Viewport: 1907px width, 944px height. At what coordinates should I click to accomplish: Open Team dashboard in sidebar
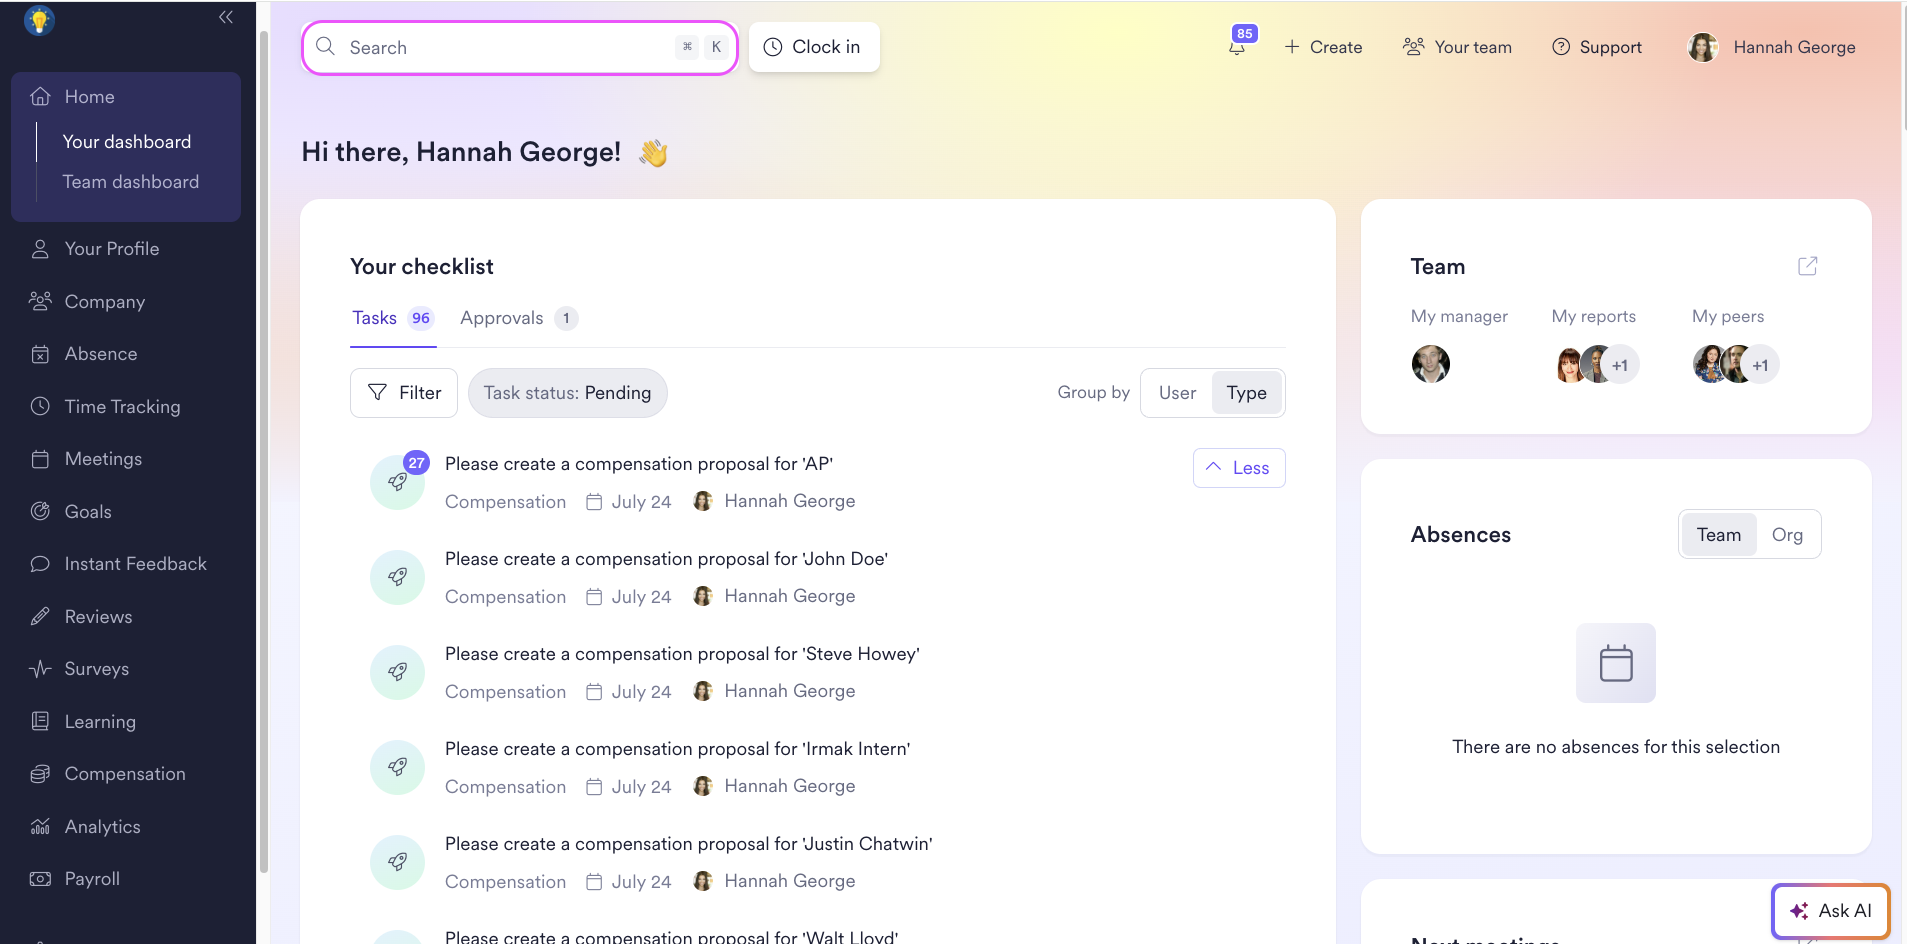(x=131, y=182)
